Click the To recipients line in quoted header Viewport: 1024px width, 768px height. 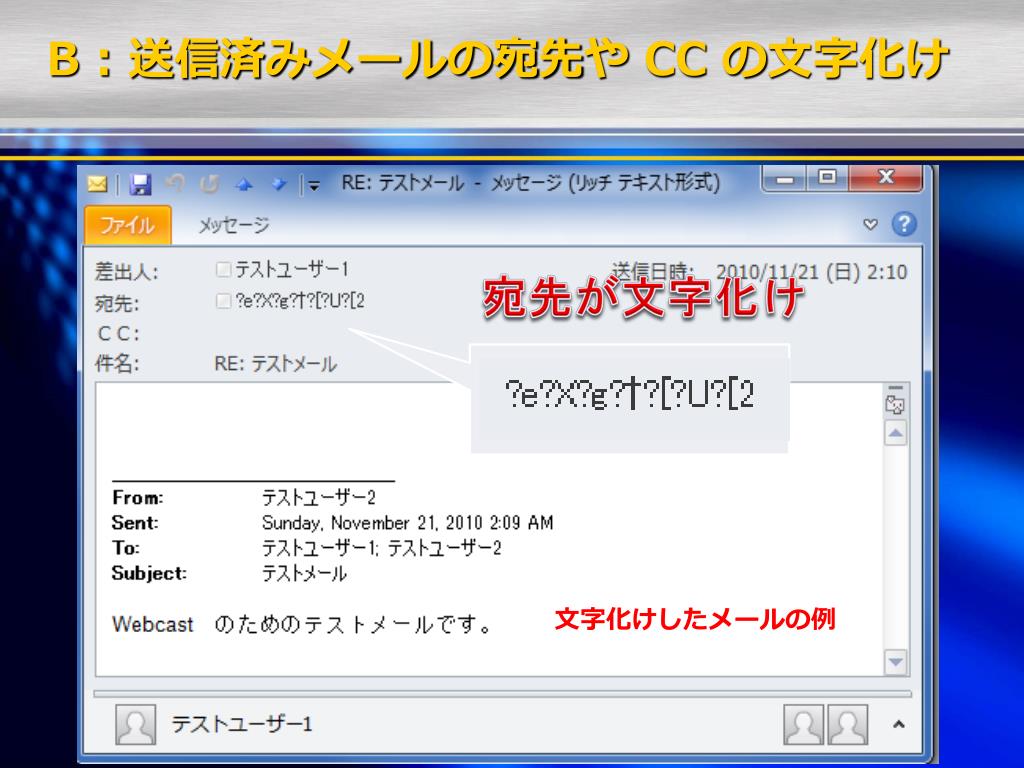click(x=381, y=548)
